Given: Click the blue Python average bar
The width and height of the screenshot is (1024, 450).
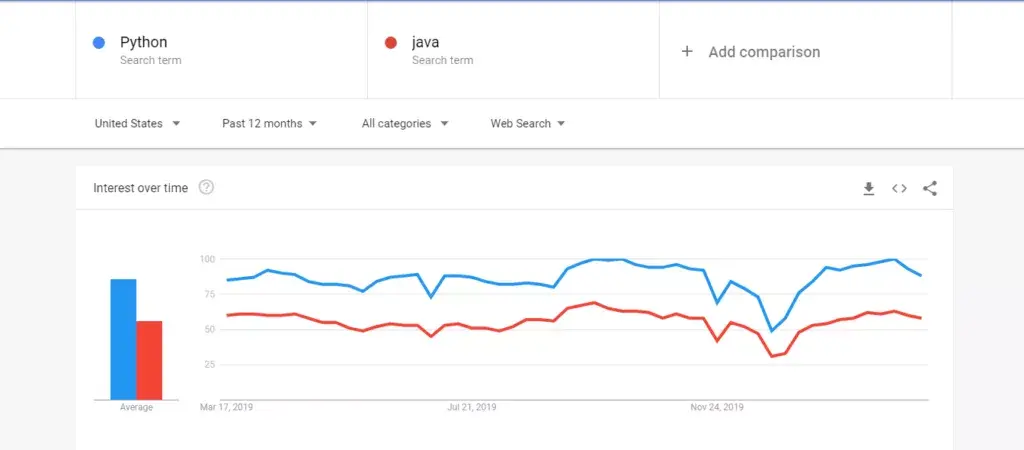Looking at the screenshot, I should 123,339.
